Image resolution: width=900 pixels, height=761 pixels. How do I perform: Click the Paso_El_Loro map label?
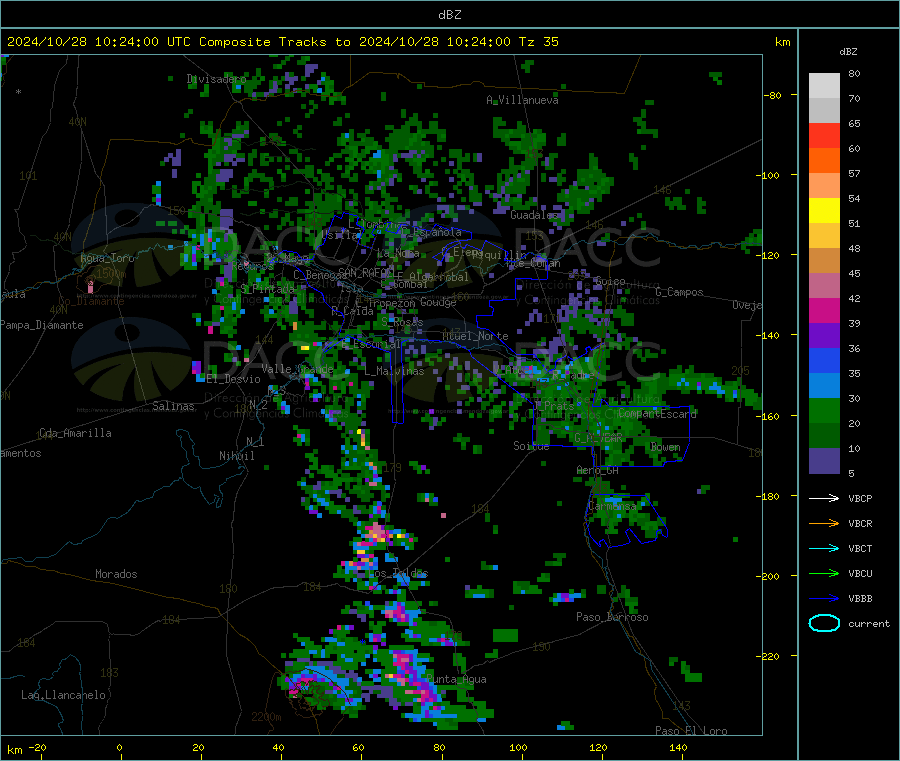(x=691, y=731)
